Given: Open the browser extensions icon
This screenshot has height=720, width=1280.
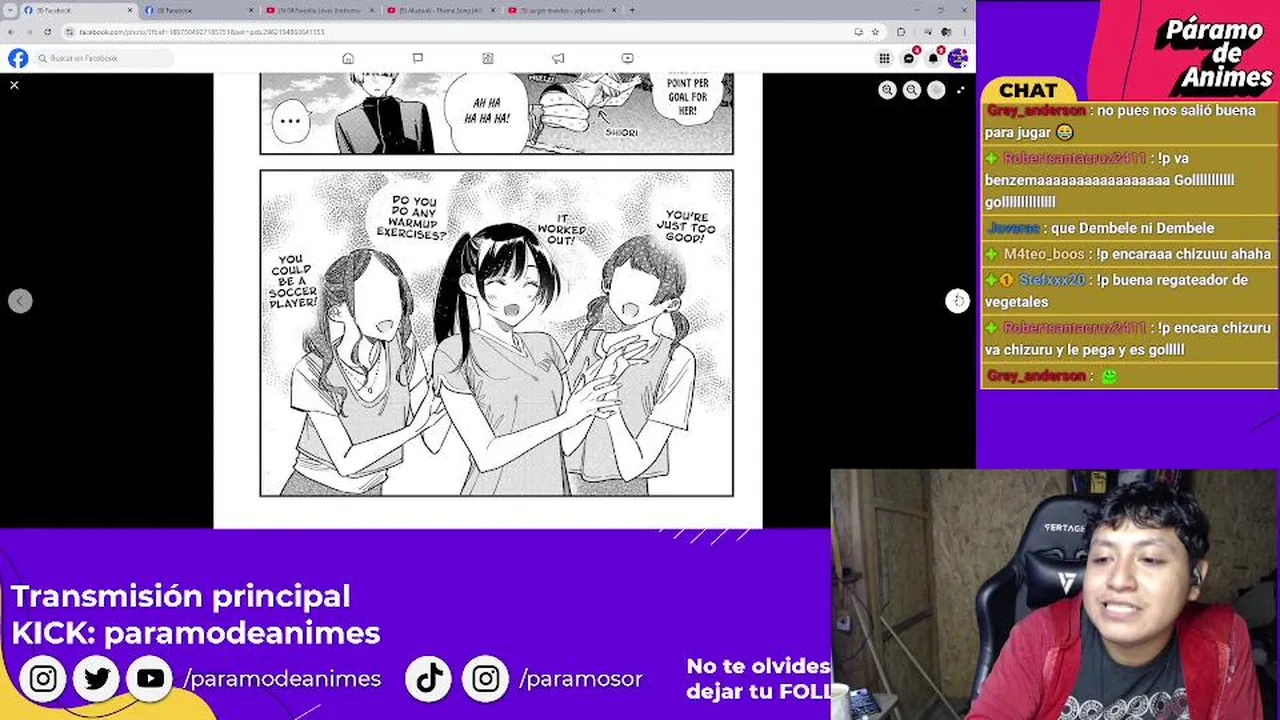Looking at the screenshot, I should (901, 32).
